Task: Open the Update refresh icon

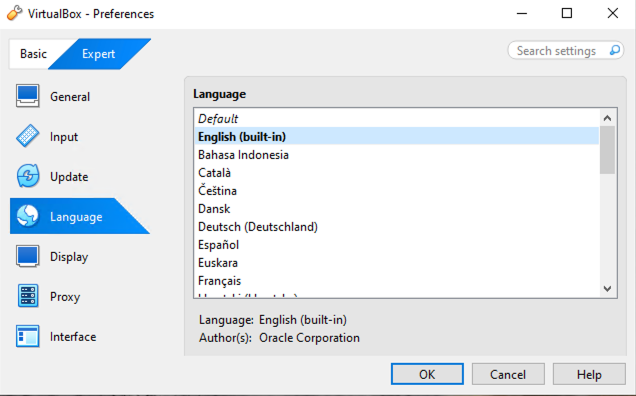Action: (28, 176)
